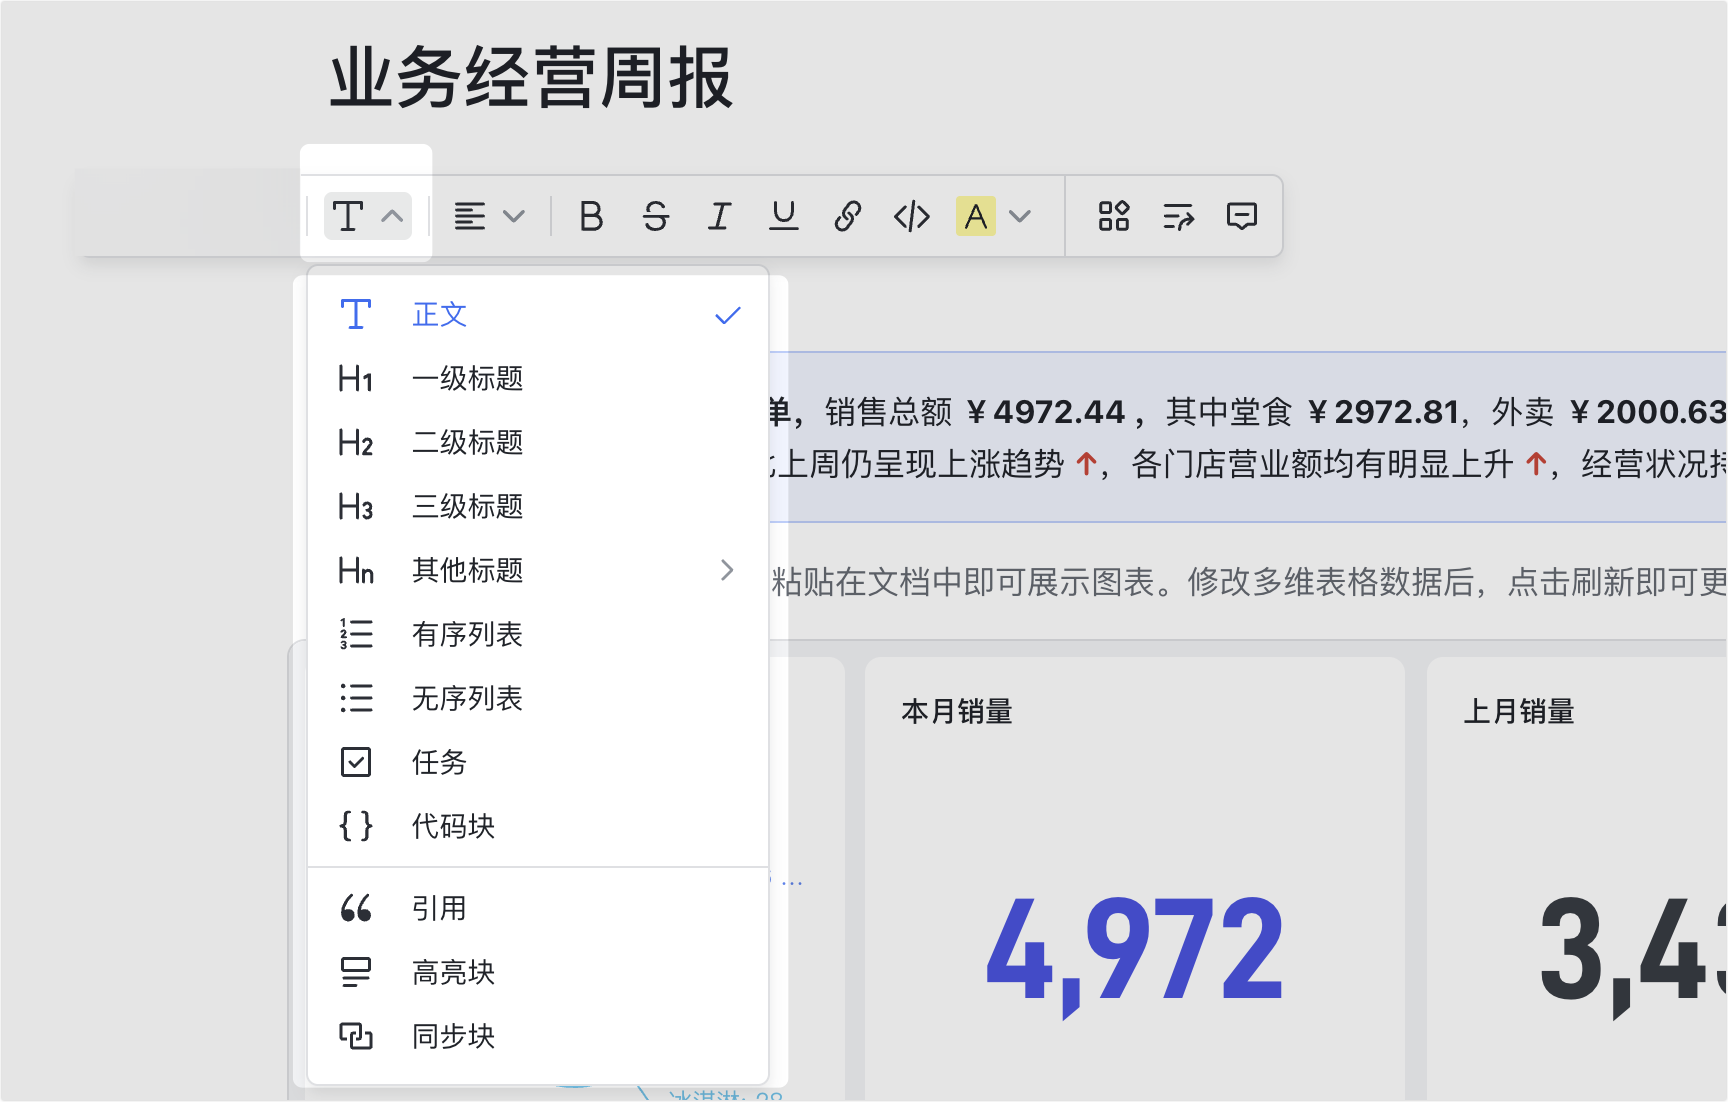This screenshot has height=1102, width=1728.
Task: Select the checked 正文 style
Action: (440, 314)
